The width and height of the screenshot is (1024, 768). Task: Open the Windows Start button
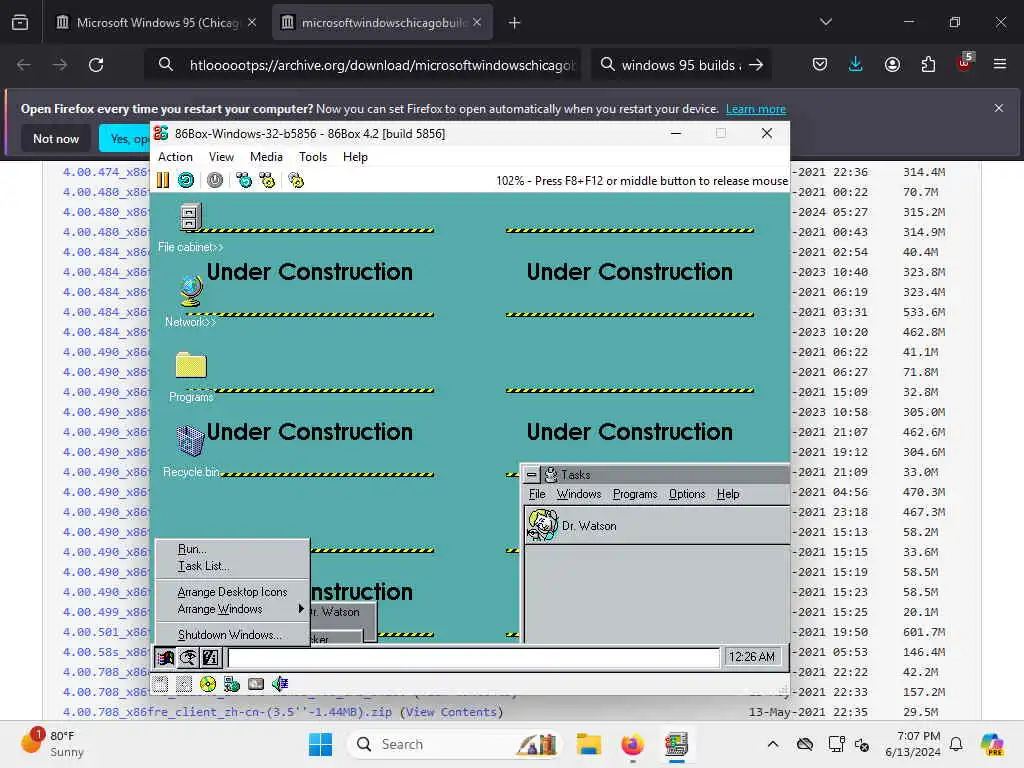320,744
